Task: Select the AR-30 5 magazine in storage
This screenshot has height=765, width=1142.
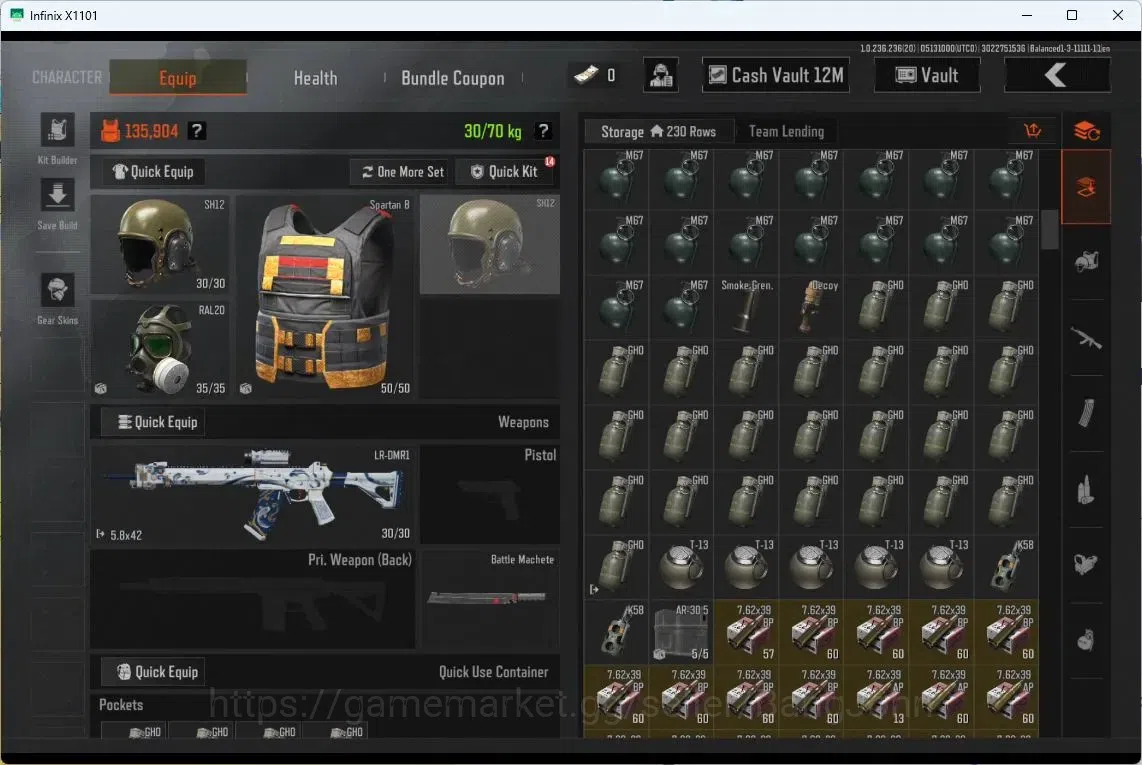Action: [x=681, y=632]
